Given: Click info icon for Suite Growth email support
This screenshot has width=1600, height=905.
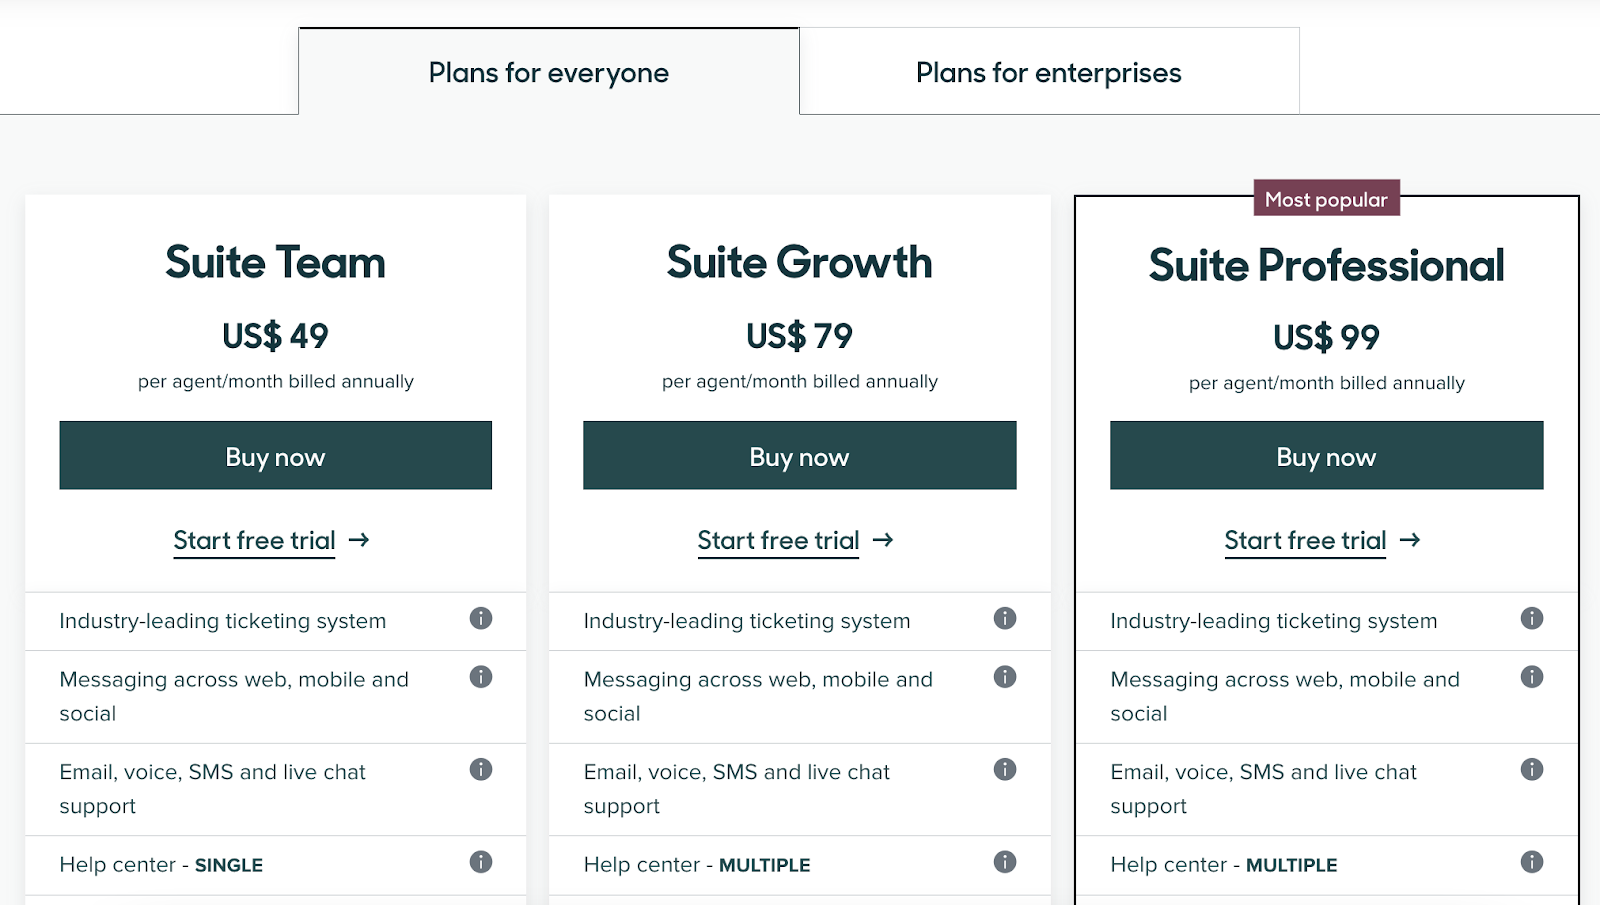Looking at the screenshot, I should 1005,769.
